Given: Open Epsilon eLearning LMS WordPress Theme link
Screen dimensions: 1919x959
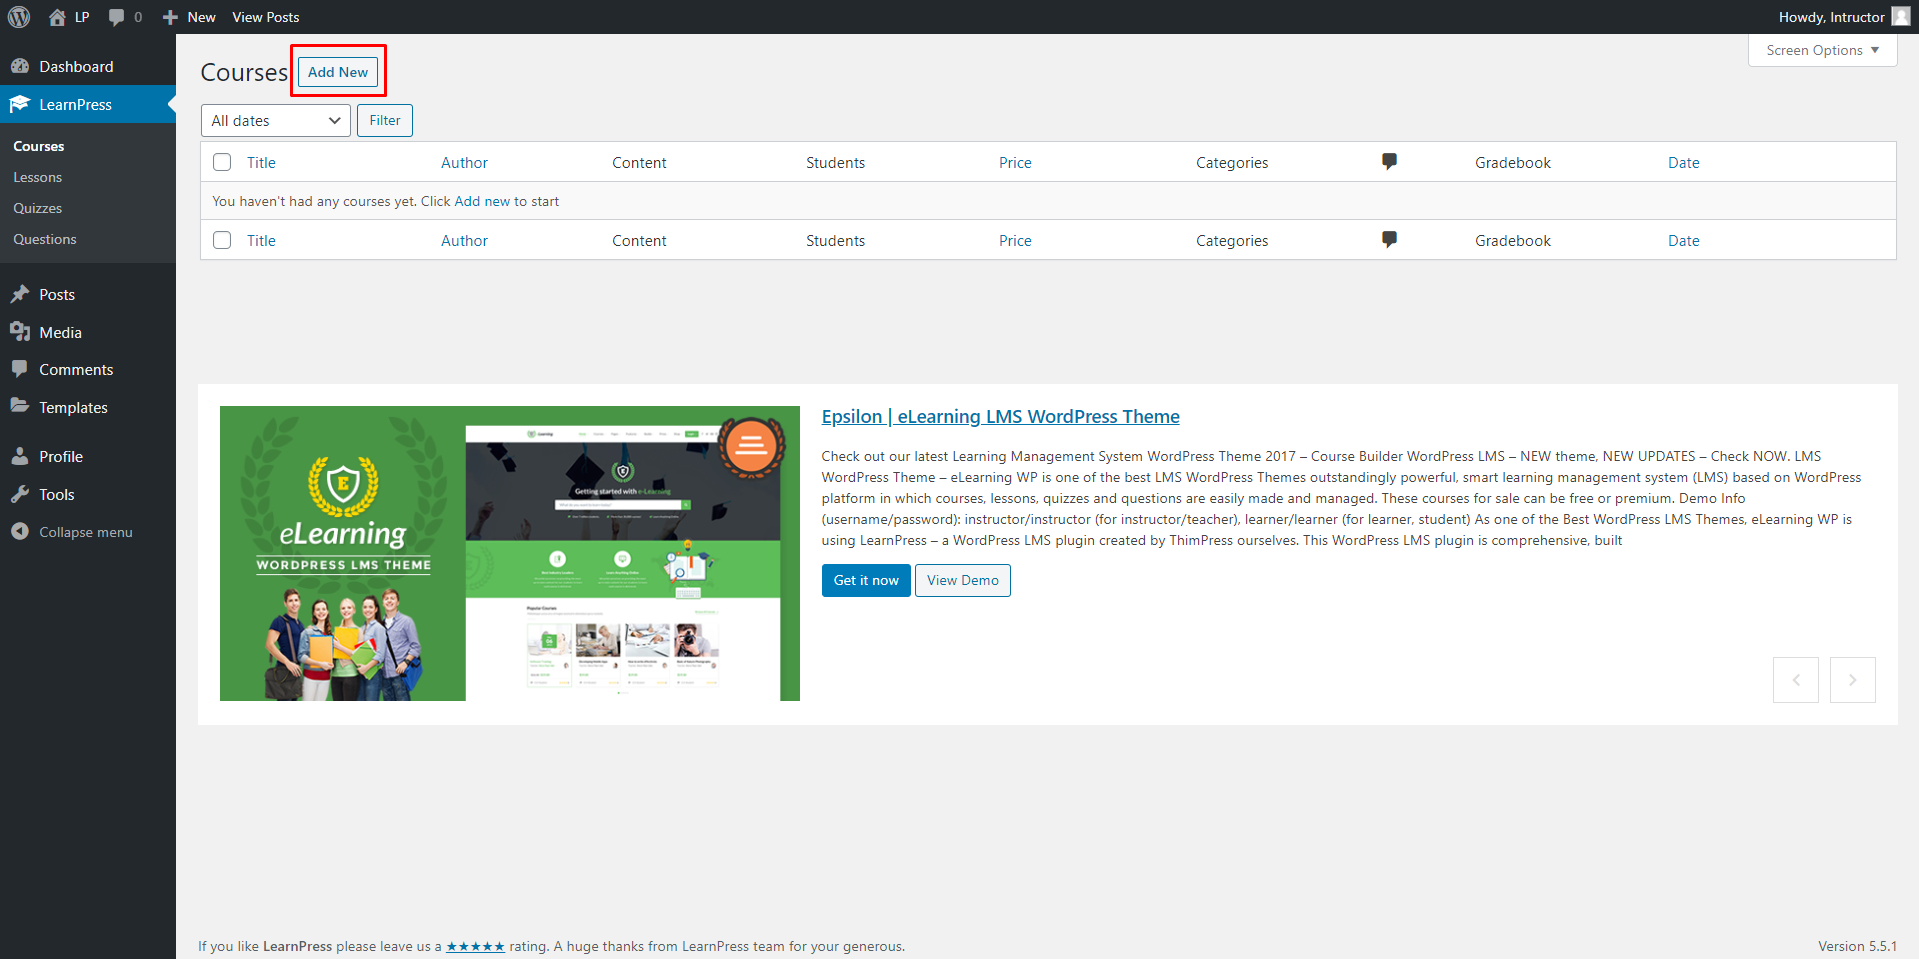Looking at the screenshot, I should 1001,416.
